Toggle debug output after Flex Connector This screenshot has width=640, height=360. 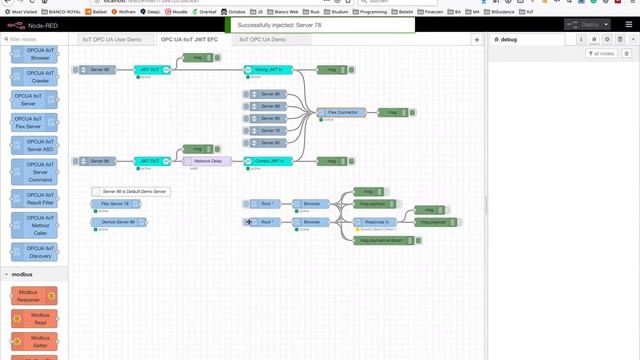click(412, 112)
